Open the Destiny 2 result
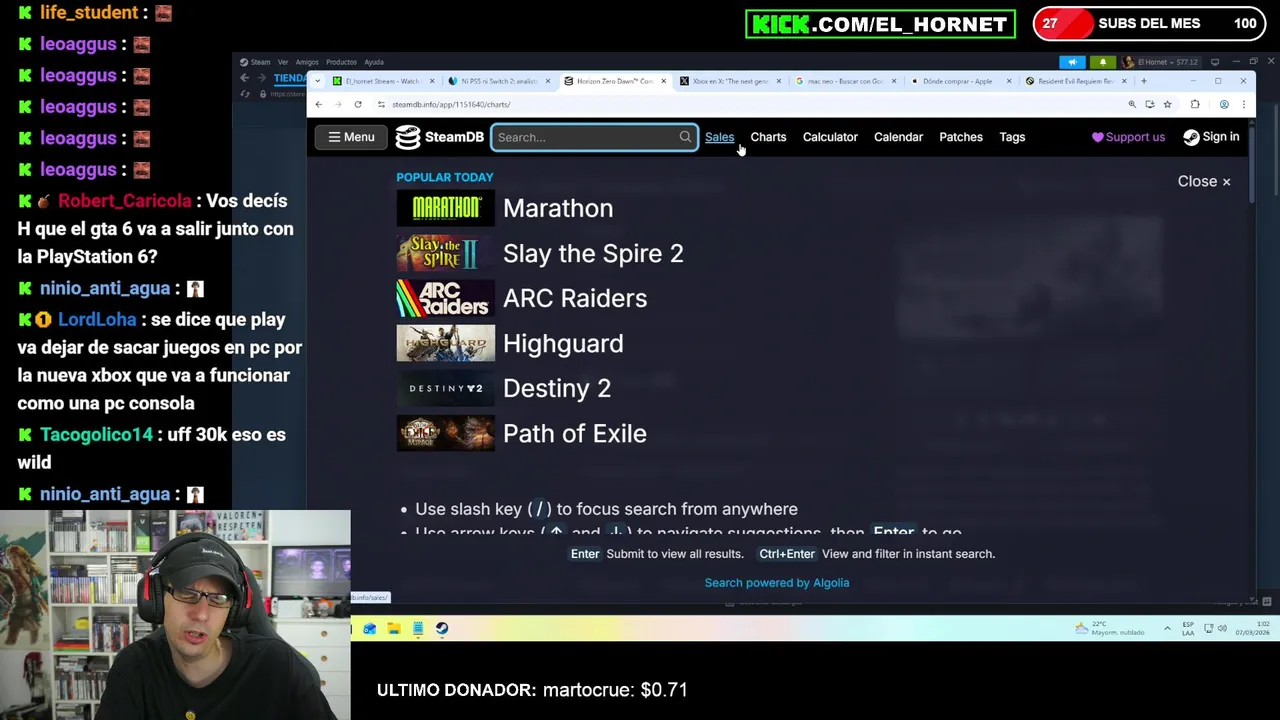 557,388
